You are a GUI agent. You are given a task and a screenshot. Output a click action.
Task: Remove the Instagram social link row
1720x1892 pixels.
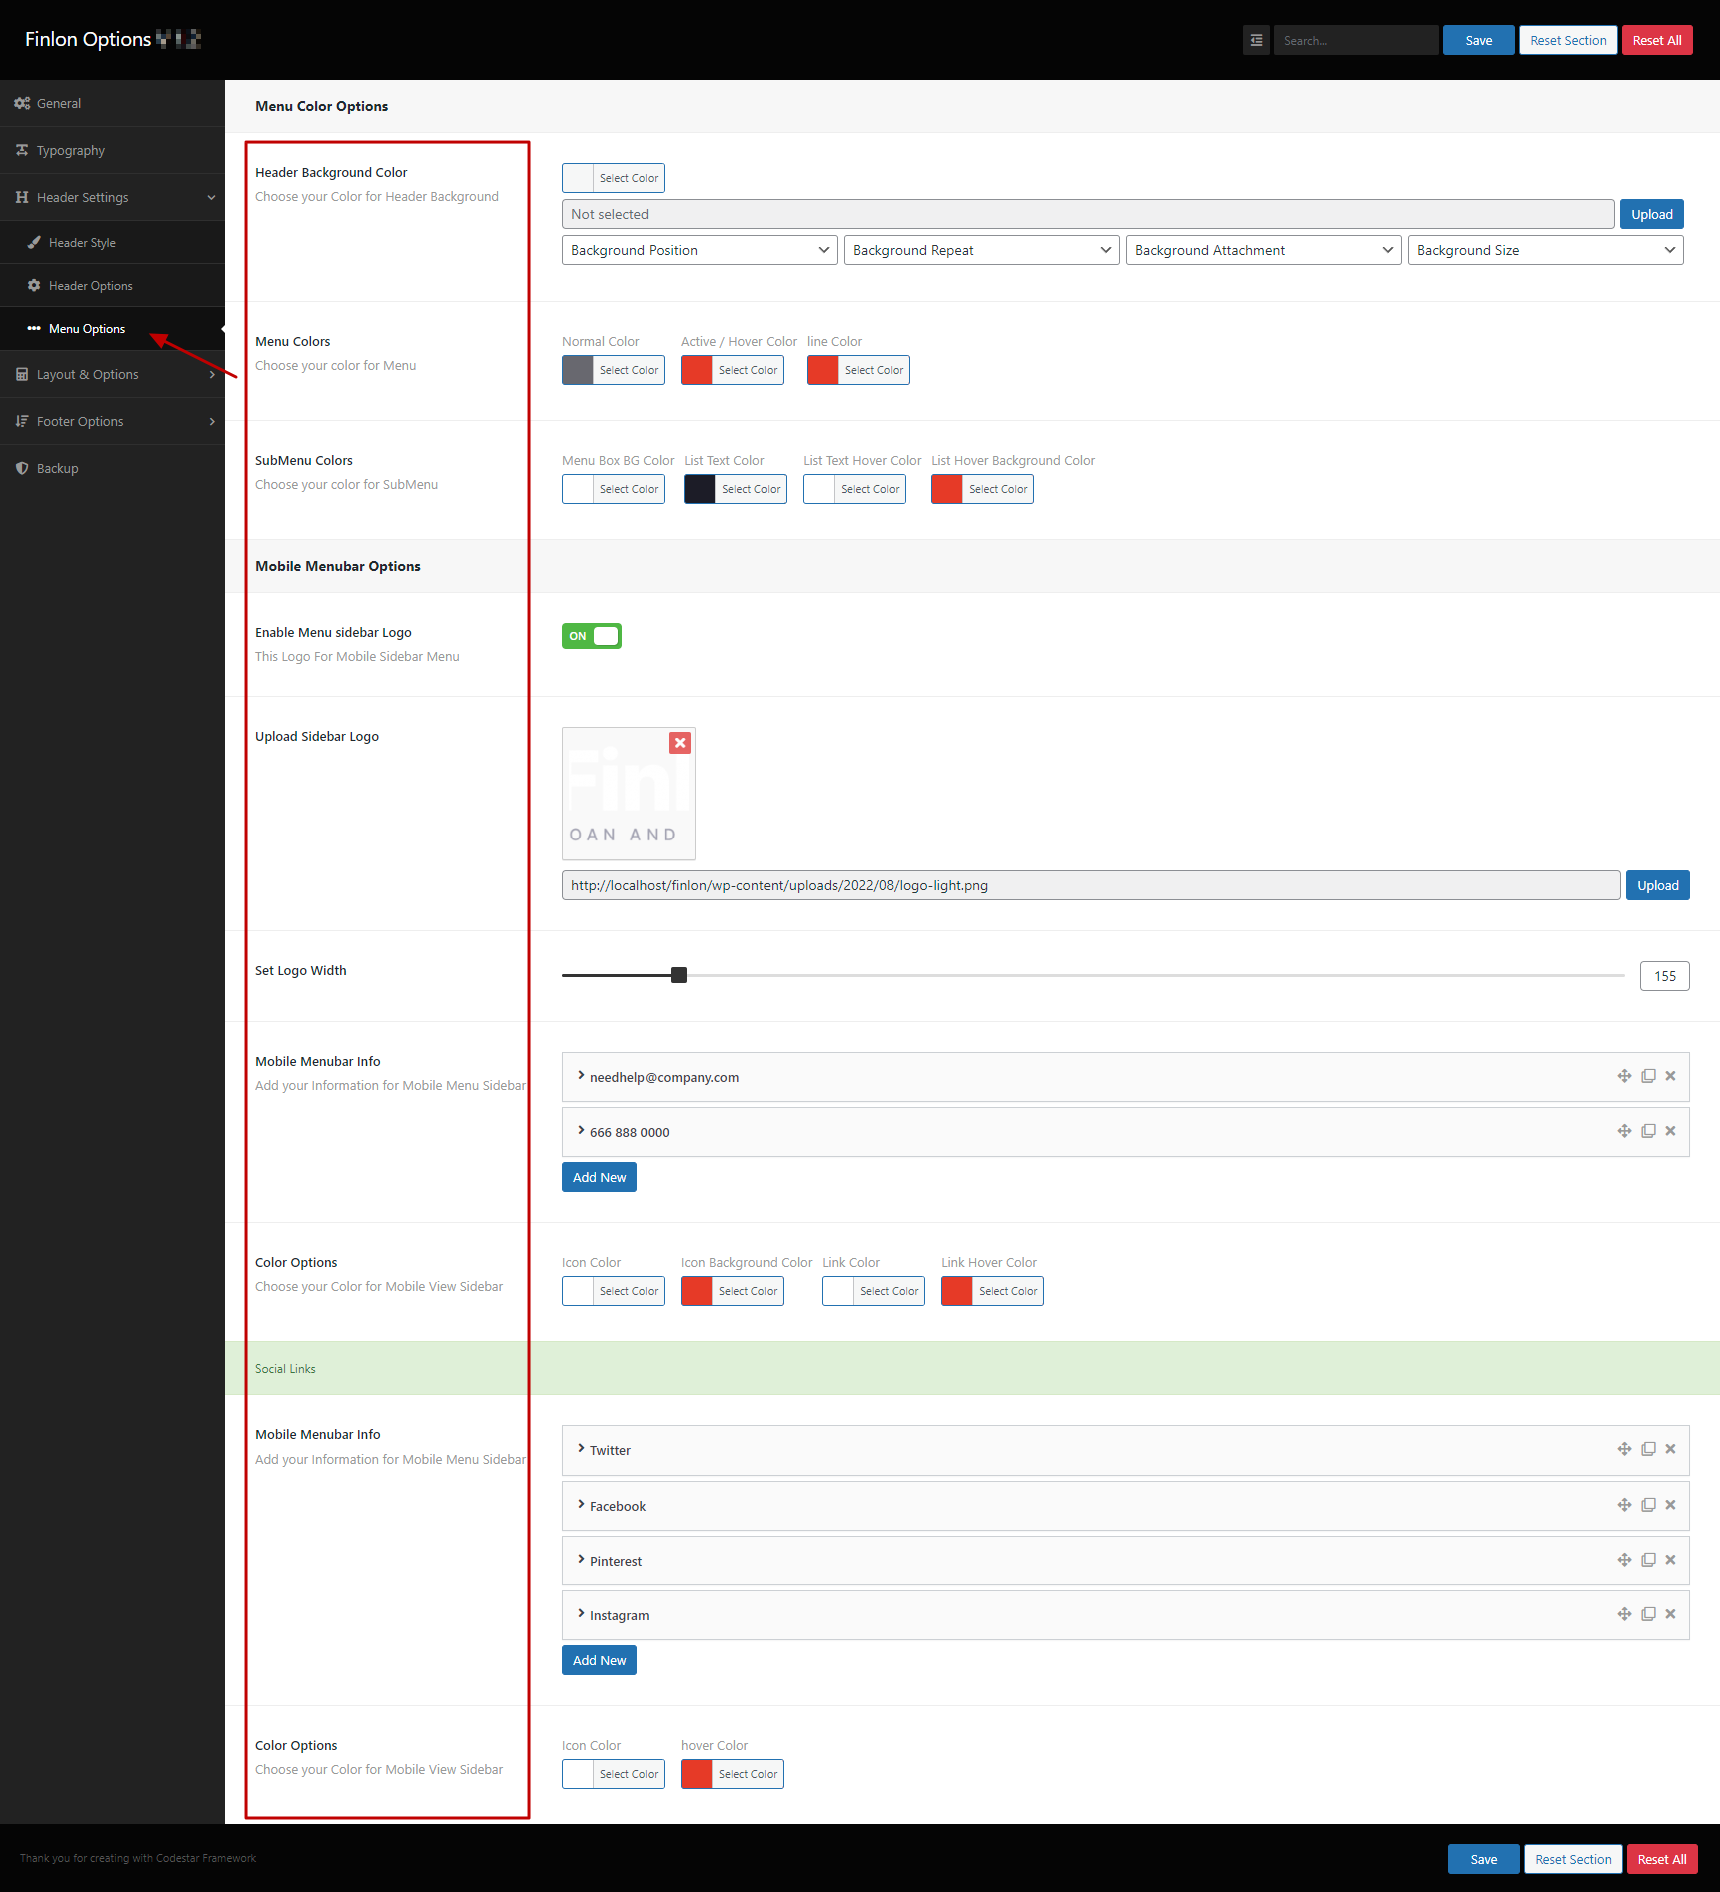pos(1670,1614)
